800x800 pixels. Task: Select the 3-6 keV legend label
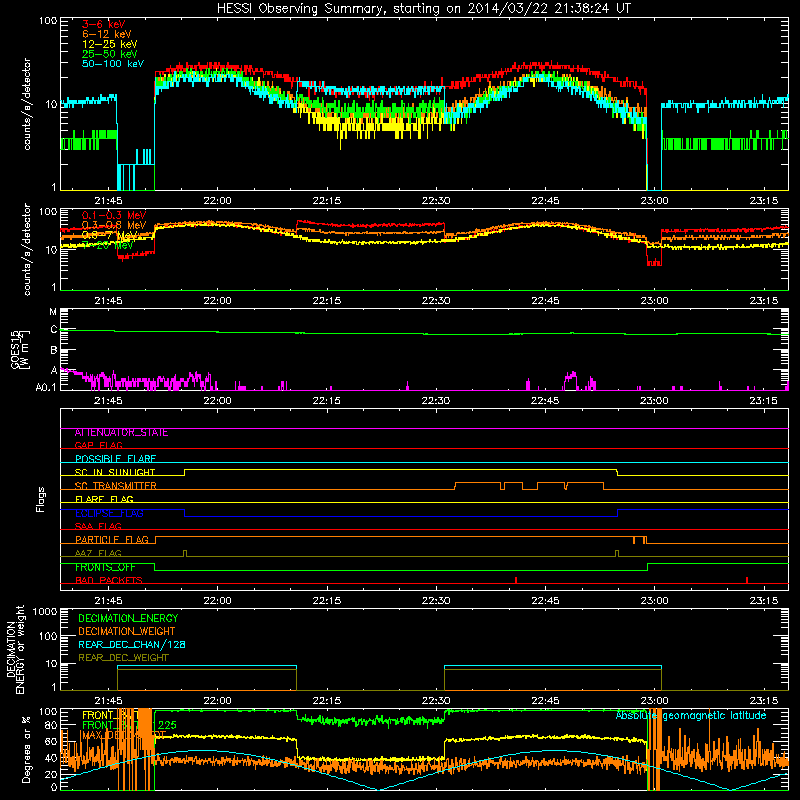[104, 24]
